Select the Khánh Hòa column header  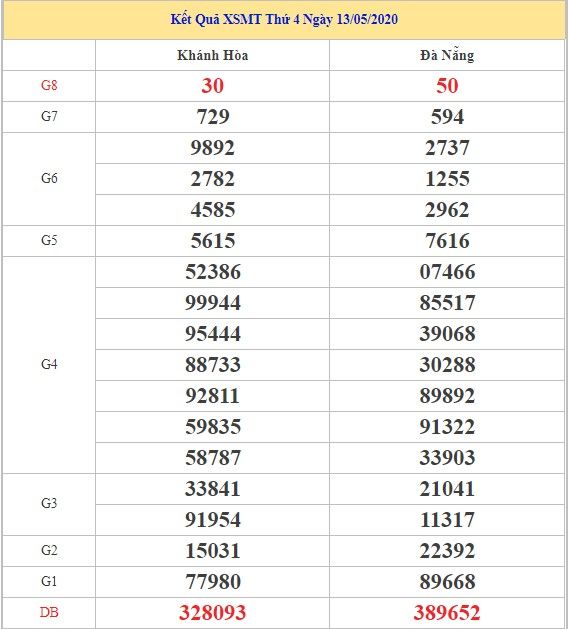pos(213,55)
